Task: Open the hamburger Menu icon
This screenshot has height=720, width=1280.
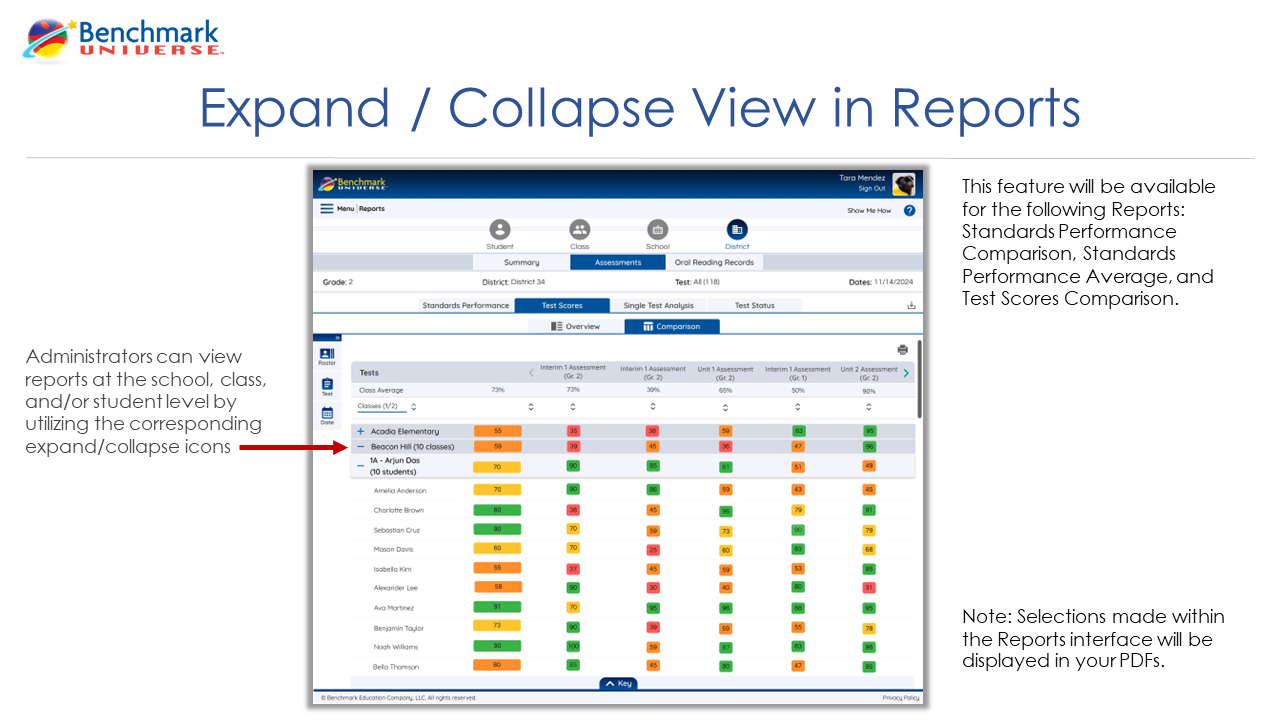Action: pos(326,209)
